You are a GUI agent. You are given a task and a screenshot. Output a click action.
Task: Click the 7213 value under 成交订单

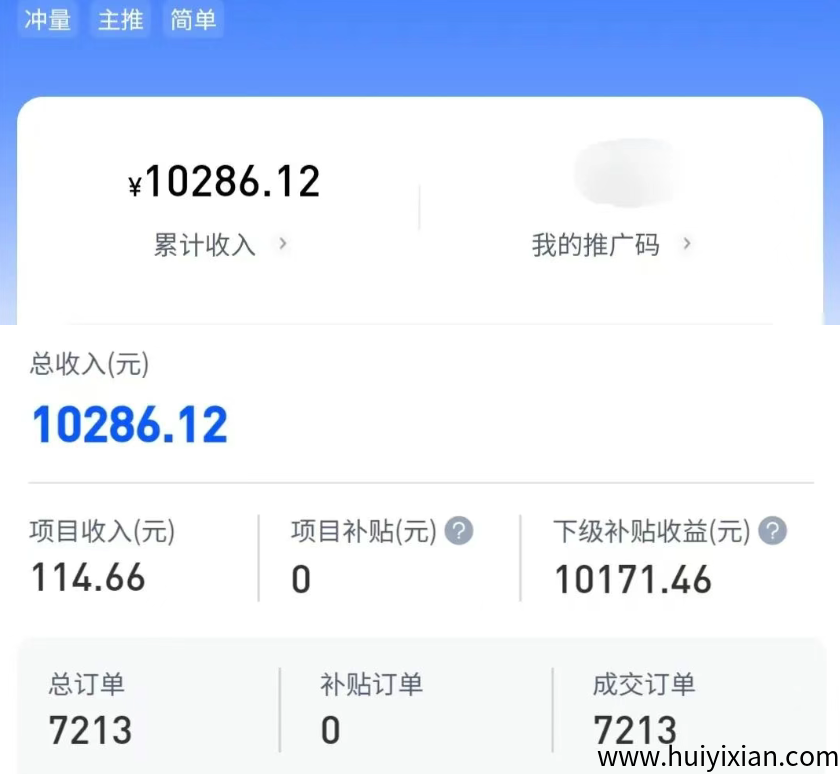[635, 730]
